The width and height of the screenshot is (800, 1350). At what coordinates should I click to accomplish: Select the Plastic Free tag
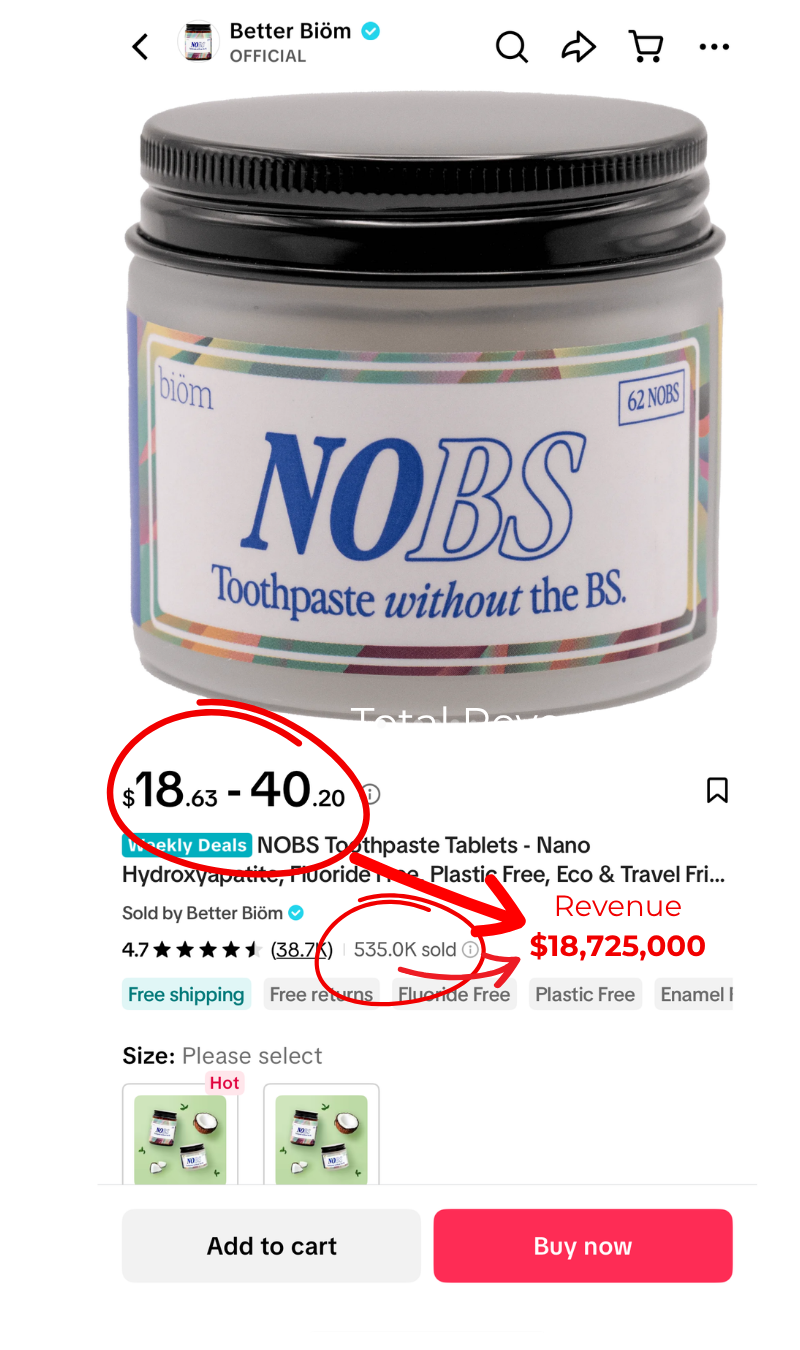pyautogui.click(x=585, y=994)
